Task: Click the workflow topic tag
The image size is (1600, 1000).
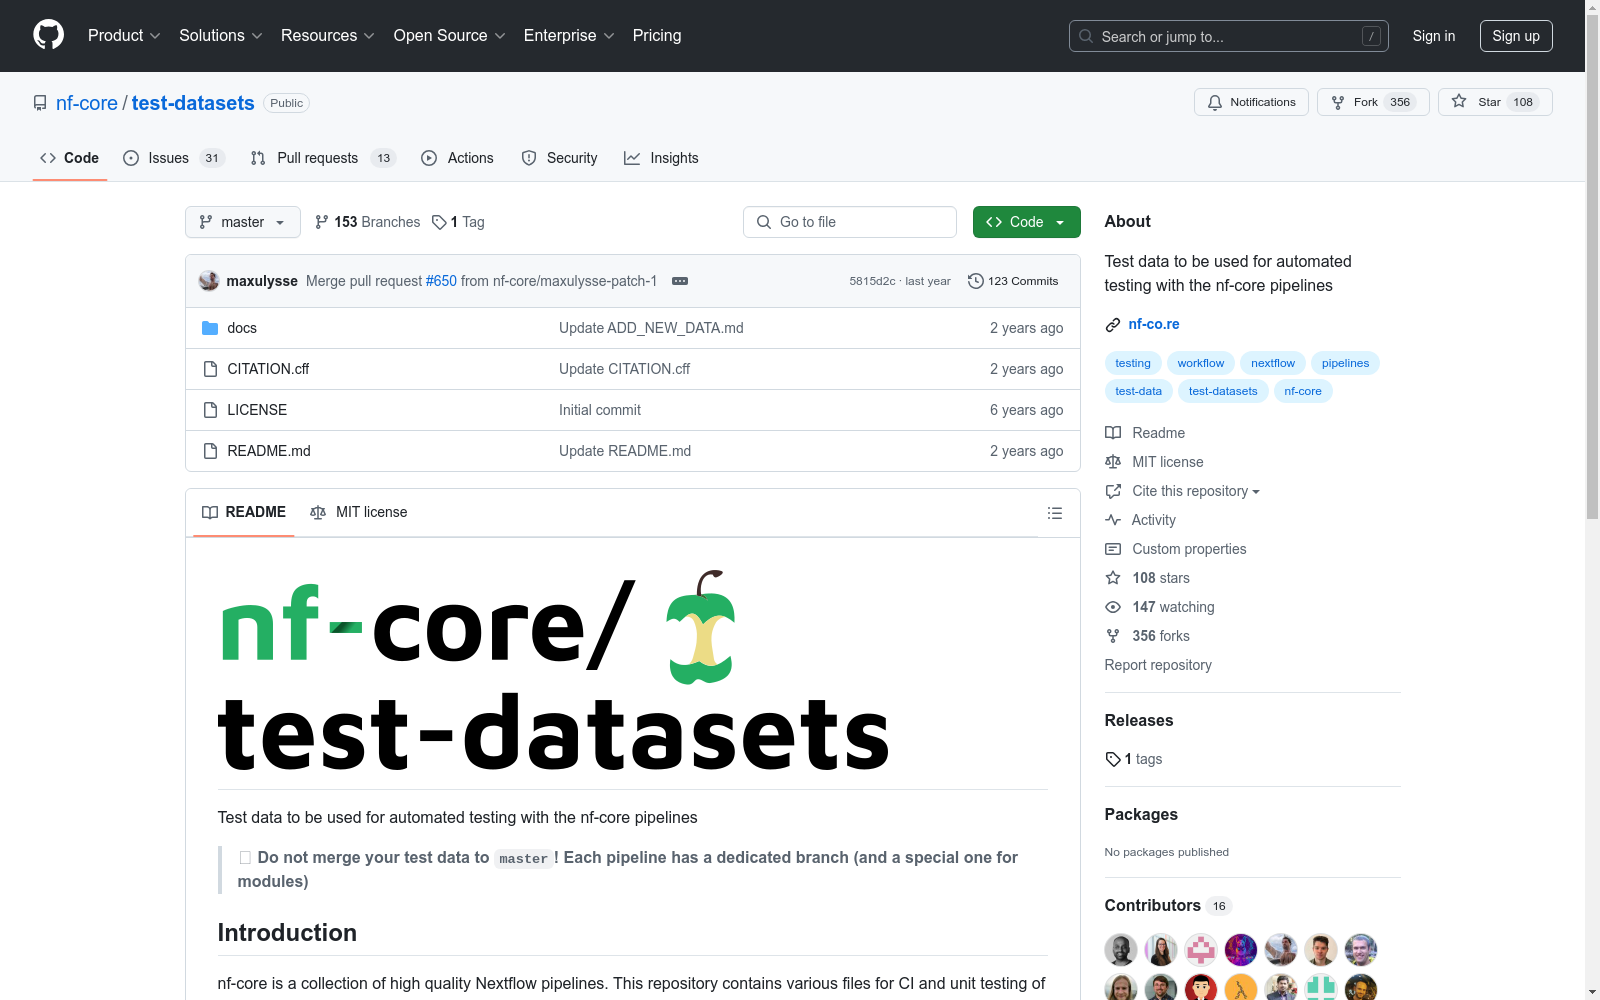Action: (x=1201, y=363)
